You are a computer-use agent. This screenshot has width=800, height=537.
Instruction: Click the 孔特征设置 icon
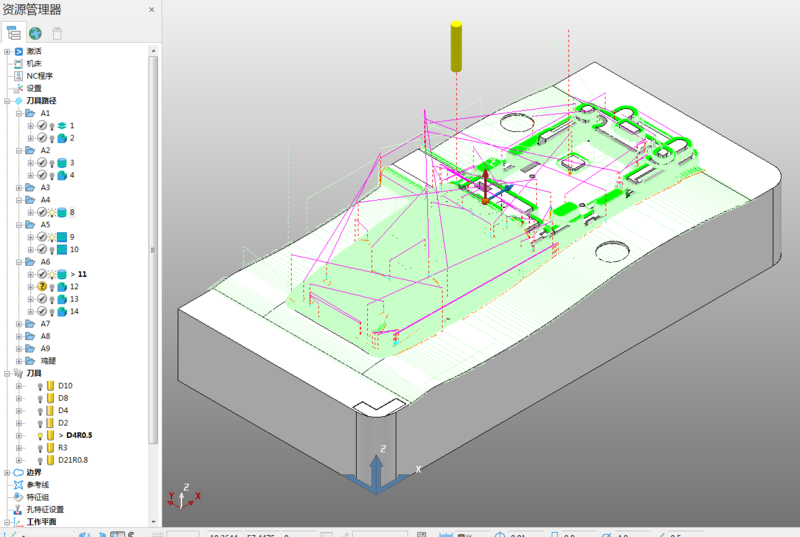(x=18, y=509)
